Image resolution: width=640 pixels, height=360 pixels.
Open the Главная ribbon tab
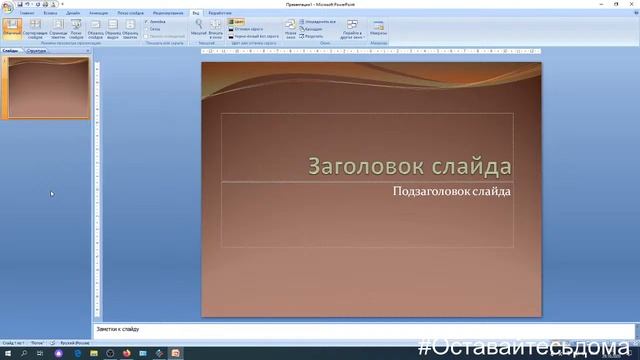[27, 13]
